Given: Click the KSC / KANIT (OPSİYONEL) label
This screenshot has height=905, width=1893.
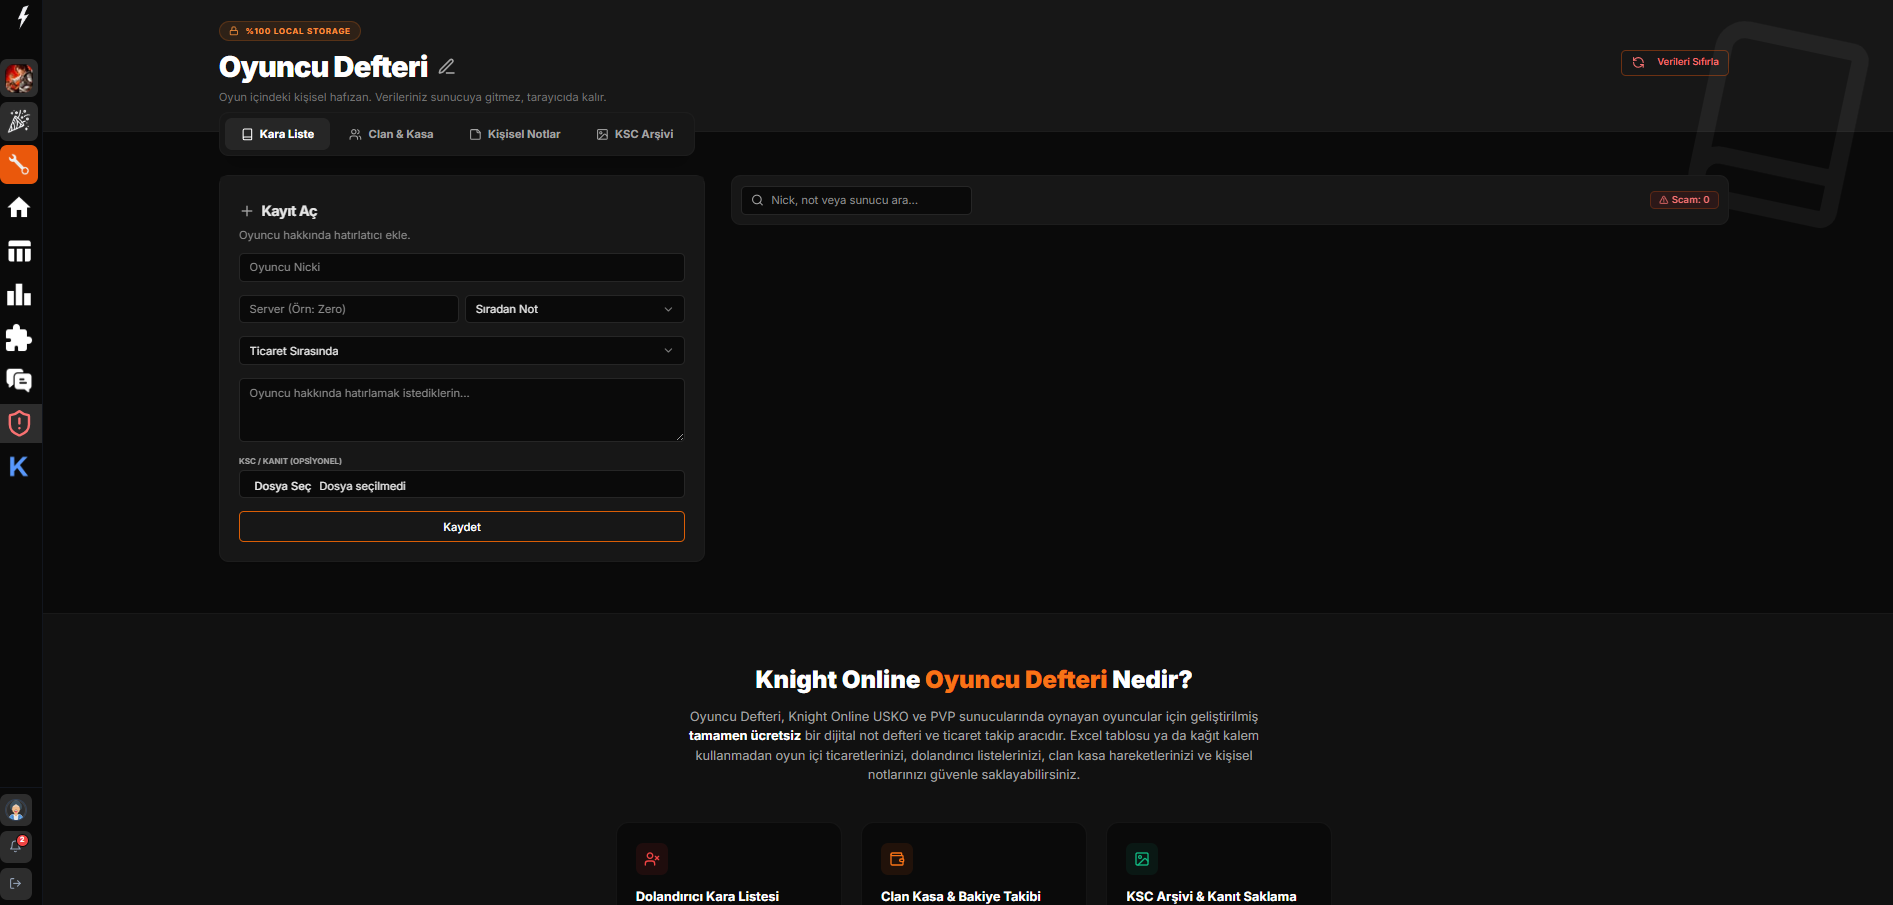Looking at the screenshot, I should pyautogui.click(x=290, y=461).
